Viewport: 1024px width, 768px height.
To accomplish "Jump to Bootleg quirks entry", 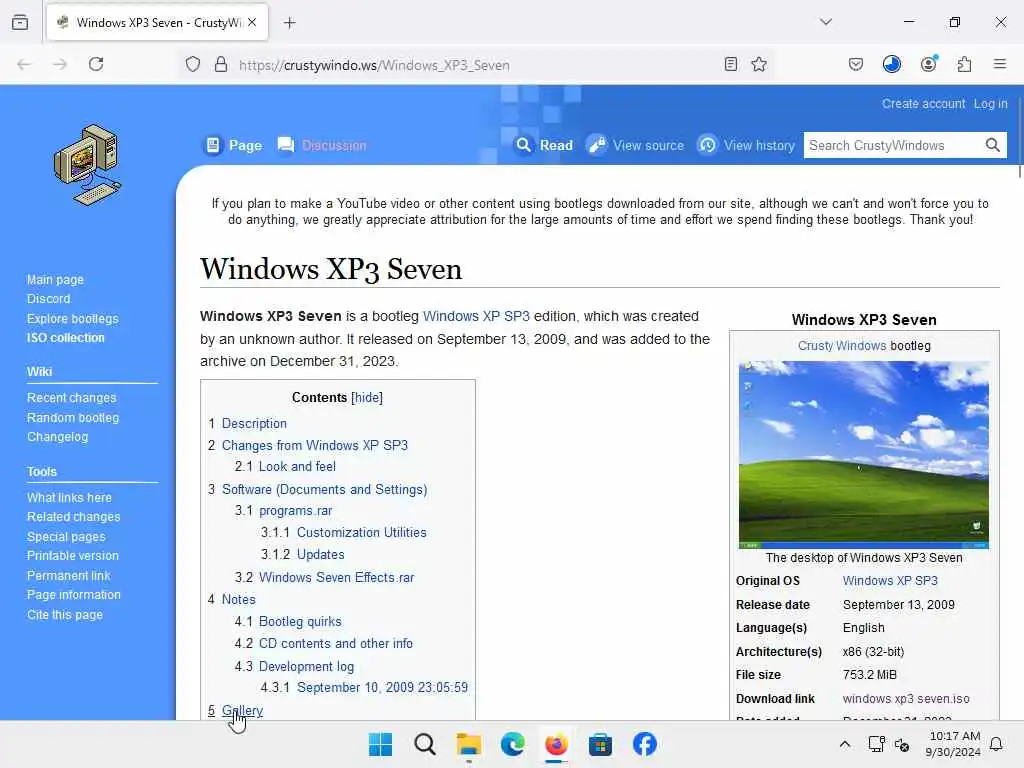I will pos(300,621).
